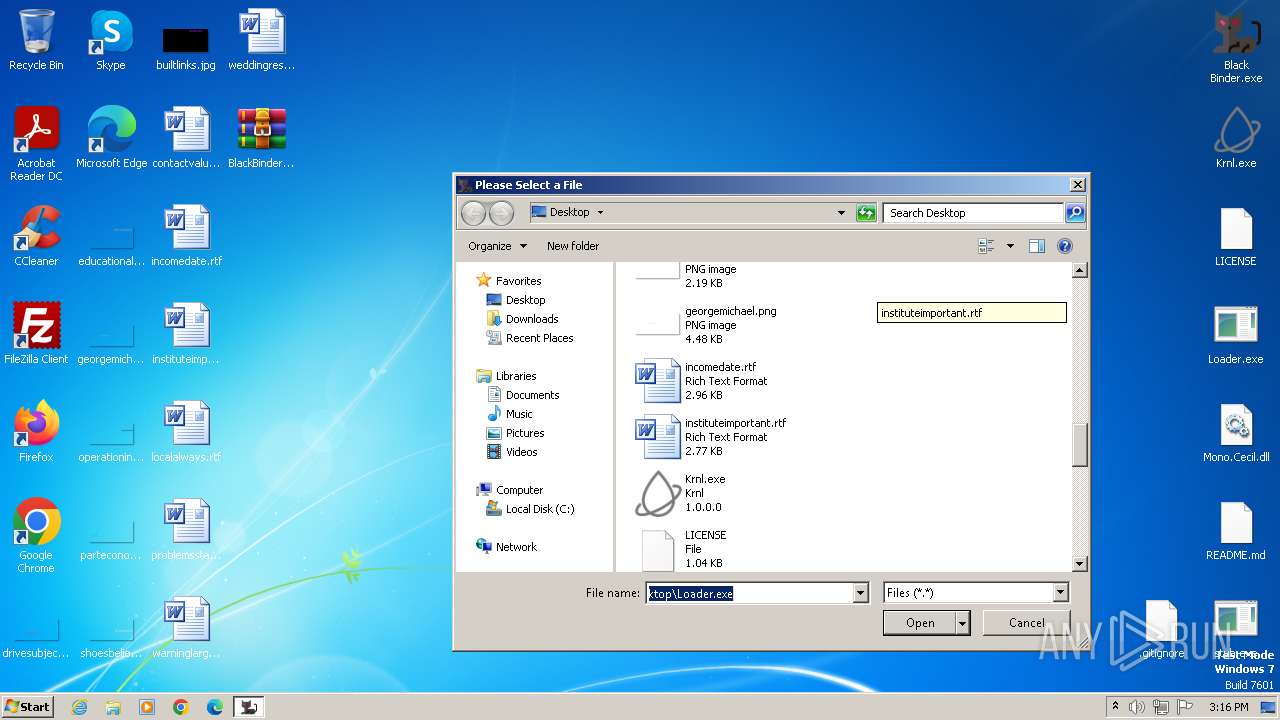Click the Open button's split arrow
Image resolution: width=1280 pixels, height=720 pixels.
963,623
